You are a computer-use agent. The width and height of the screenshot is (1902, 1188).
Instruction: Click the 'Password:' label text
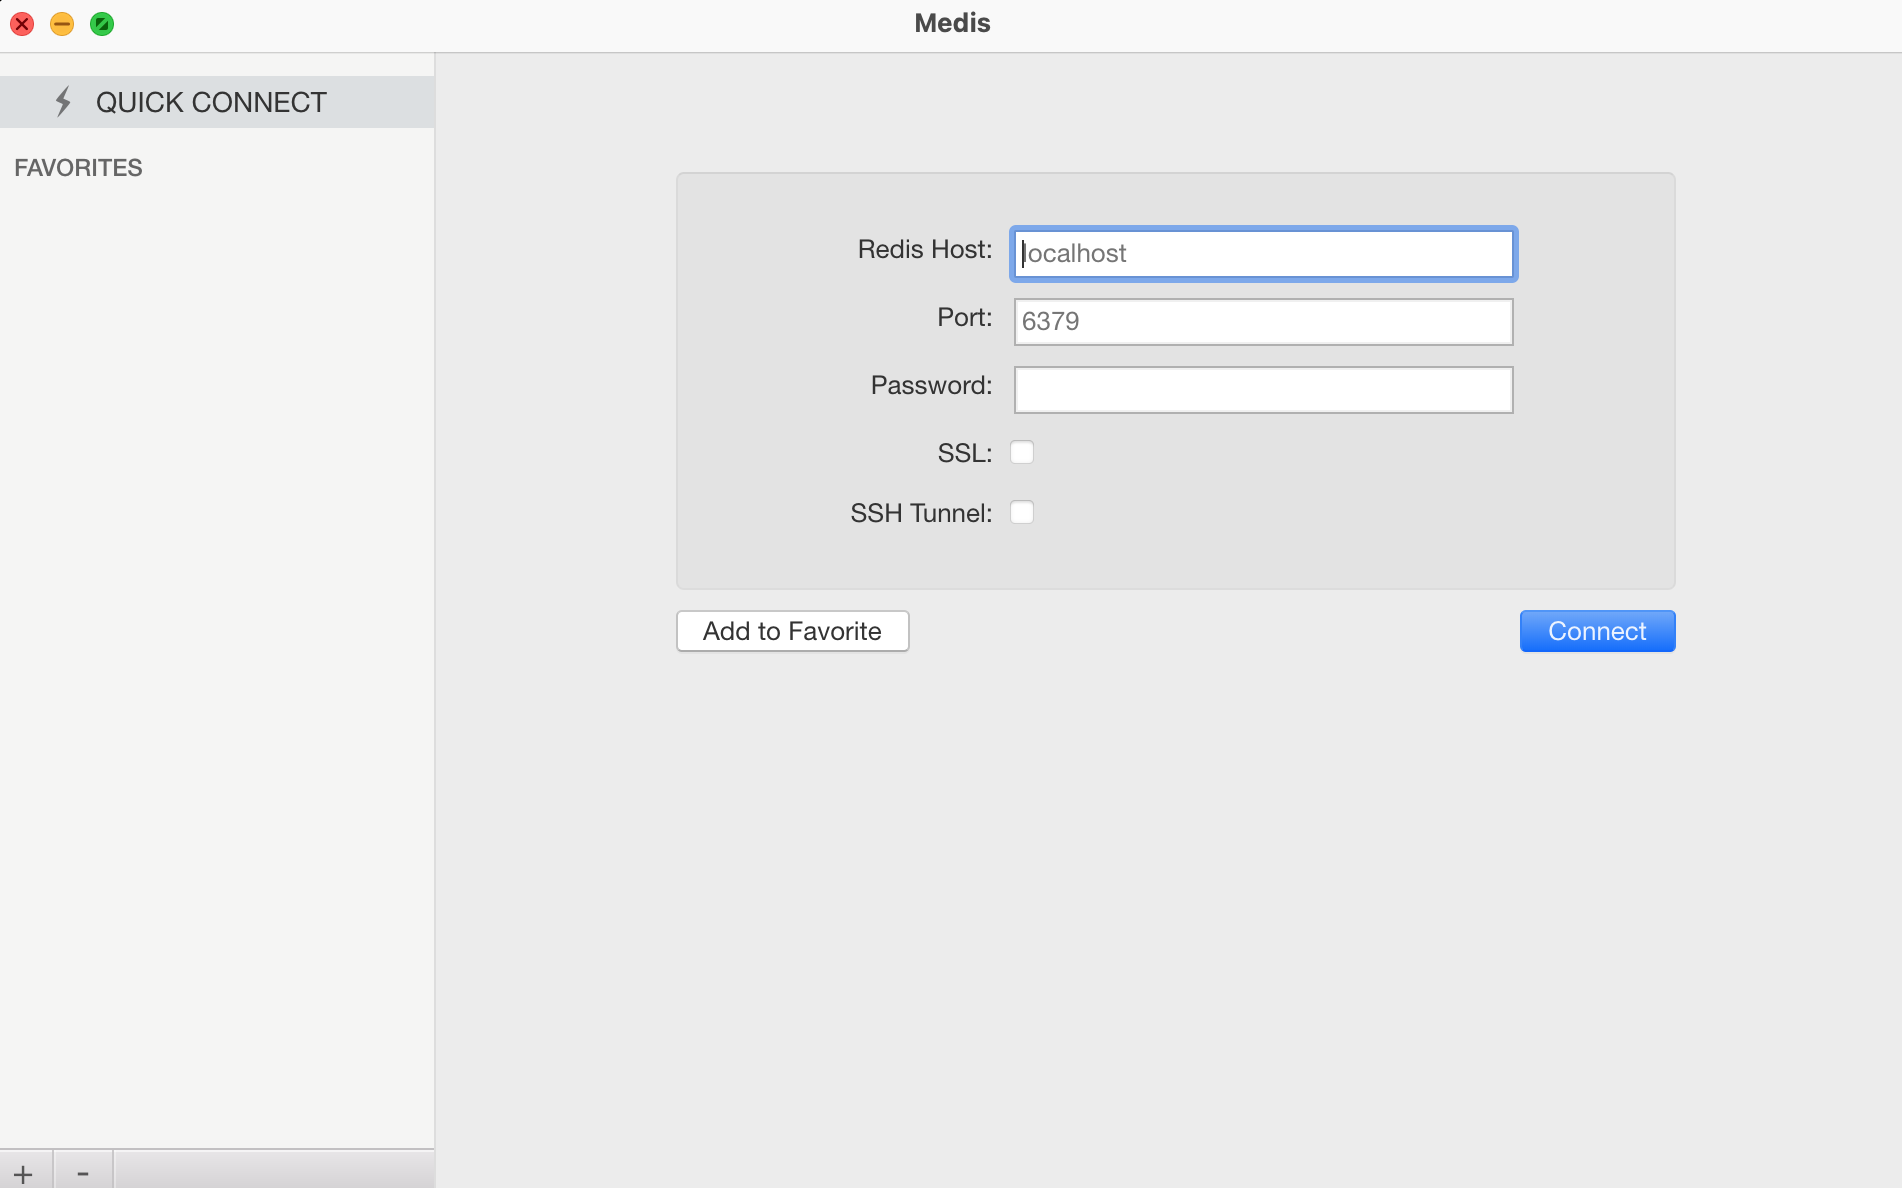point(931,386)
